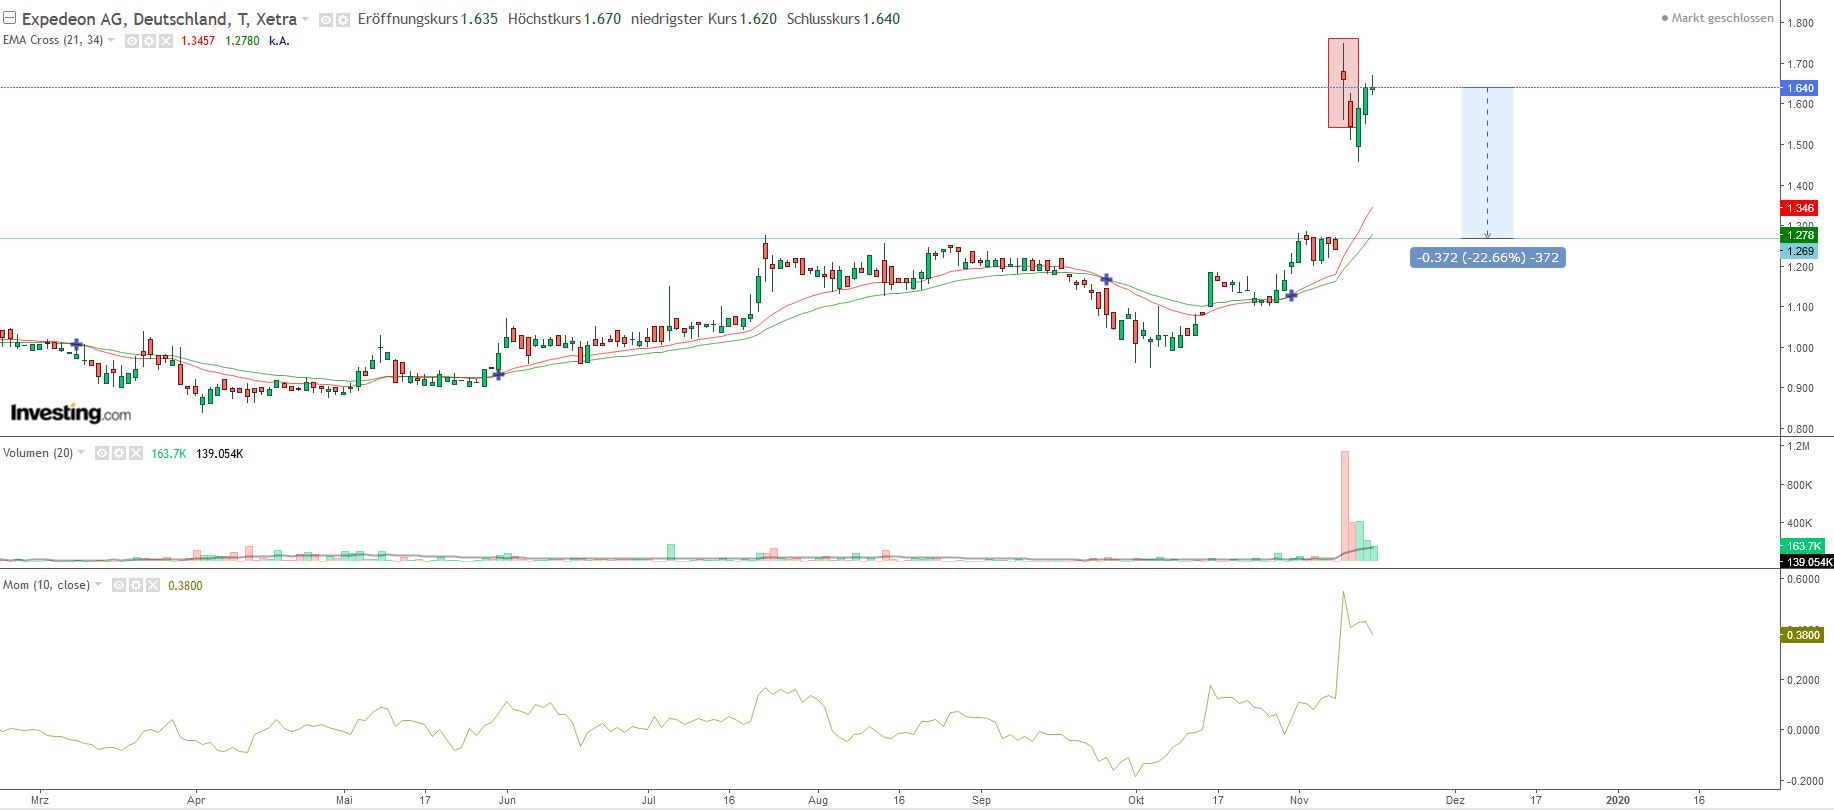Click the red 1.346 EMA price label
This screenshot has height=810, width=1834.
[1800, 208]
